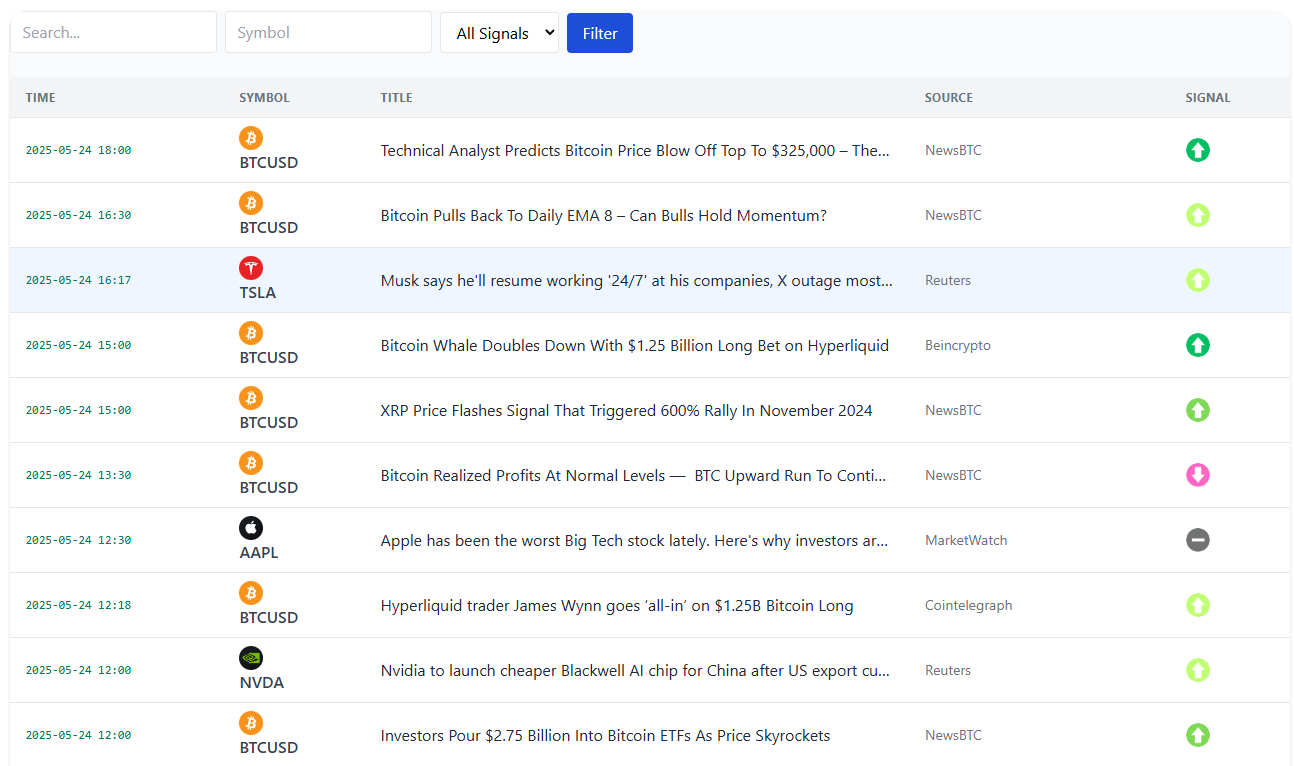Open 'Bitcoin Whale Doubles Down' article
Screen dimensions: 1294x766
(x=635, y=345)
